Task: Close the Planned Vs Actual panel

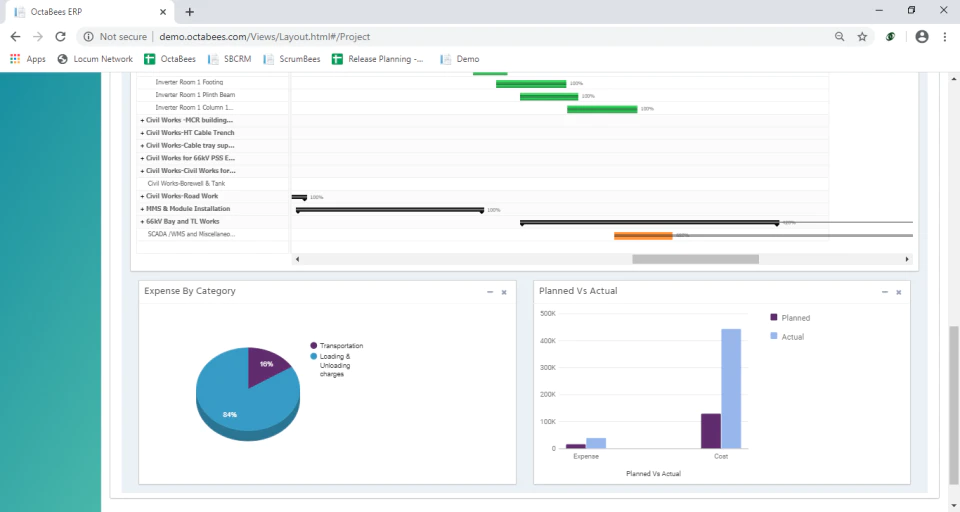Action: tap(899, 292)
